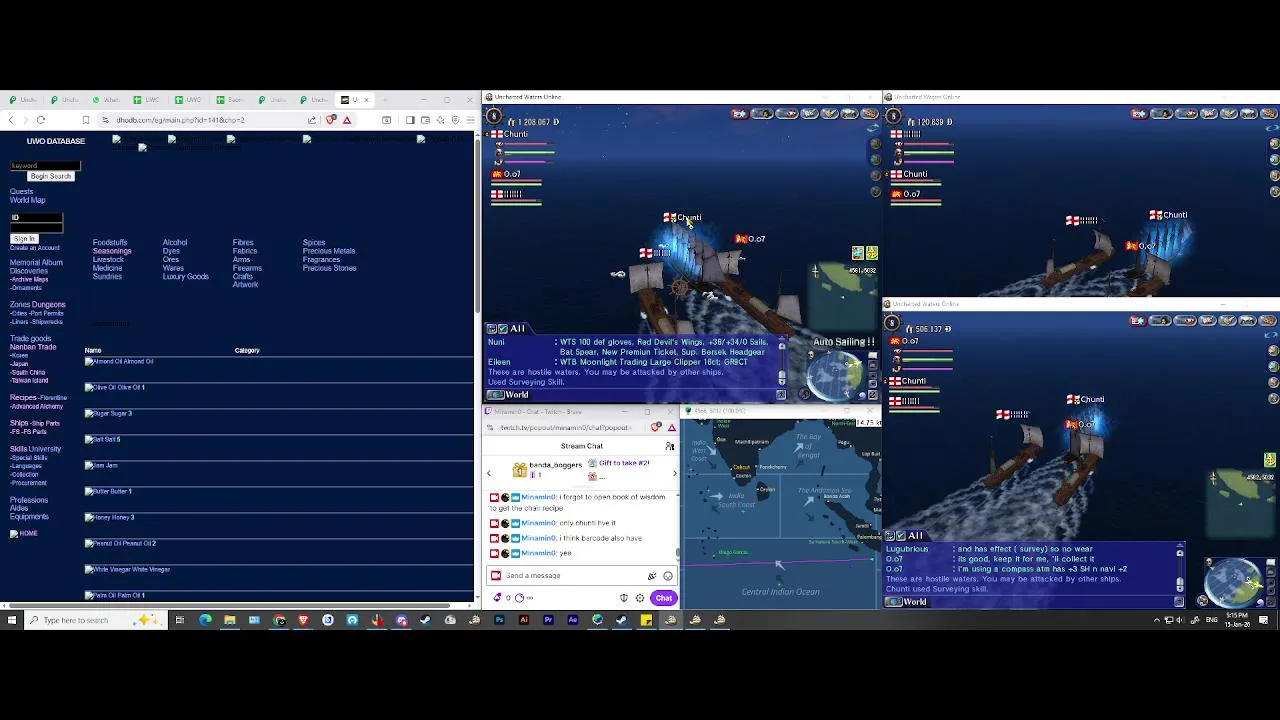Toggle the browser sidebar panel icon

tap(410, 120)
